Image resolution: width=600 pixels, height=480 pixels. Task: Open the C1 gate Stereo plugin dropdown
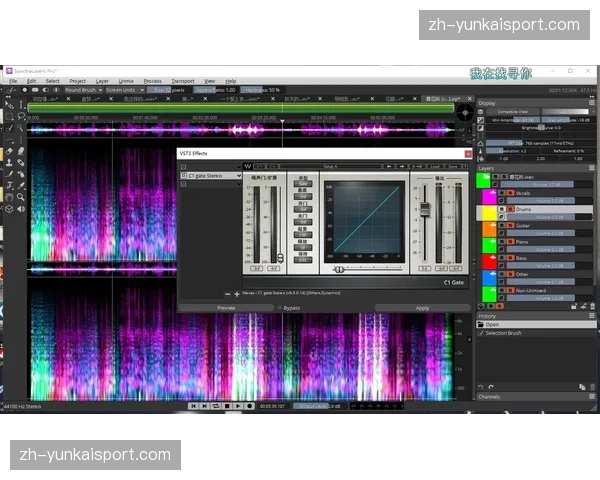click(211, 176)
